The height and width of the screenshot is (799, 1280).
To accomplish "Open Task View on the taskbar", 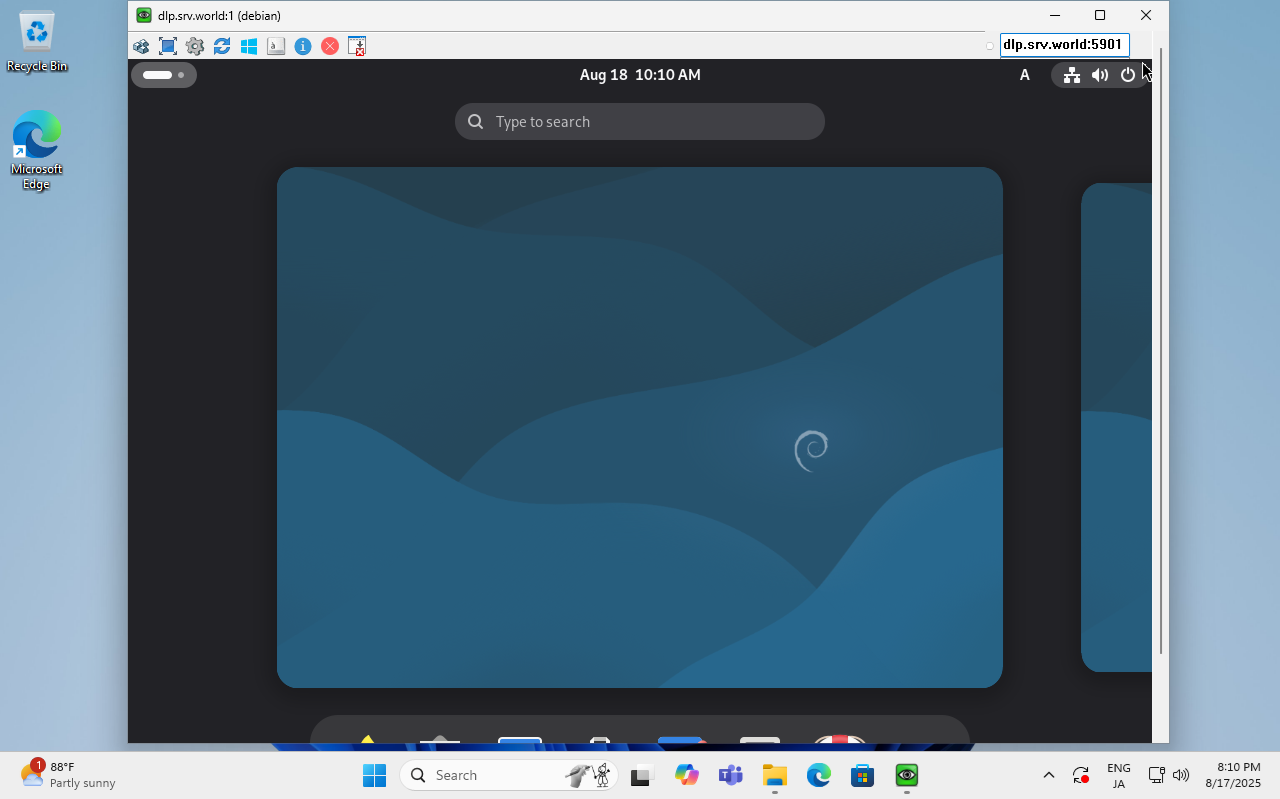I will point(641,775).
